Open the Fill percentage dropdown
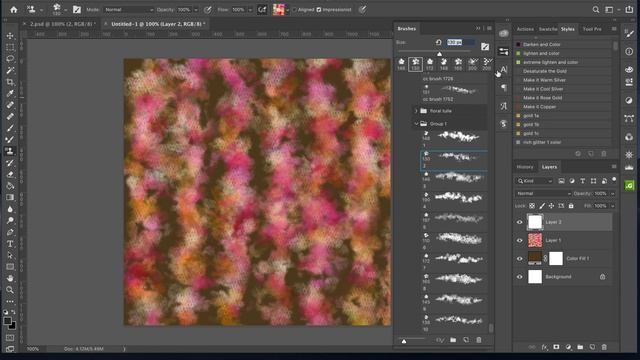 [613, 206]
